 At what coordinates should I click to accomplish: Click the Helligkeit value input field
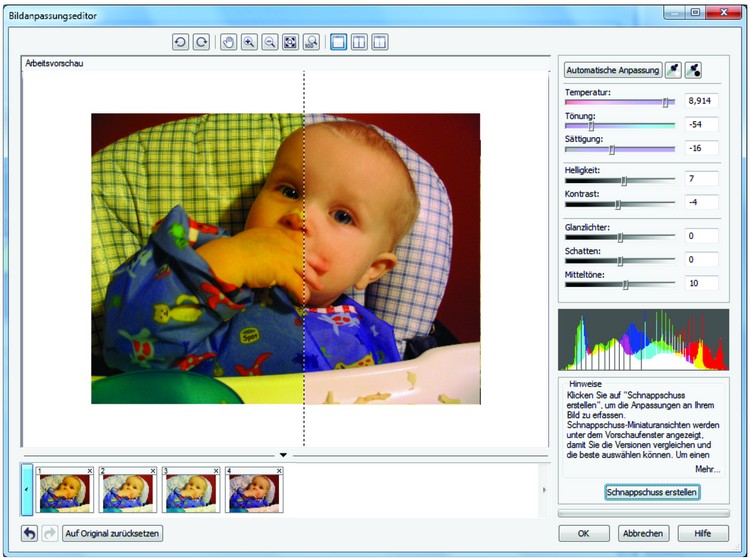click(x=702, y=178)
